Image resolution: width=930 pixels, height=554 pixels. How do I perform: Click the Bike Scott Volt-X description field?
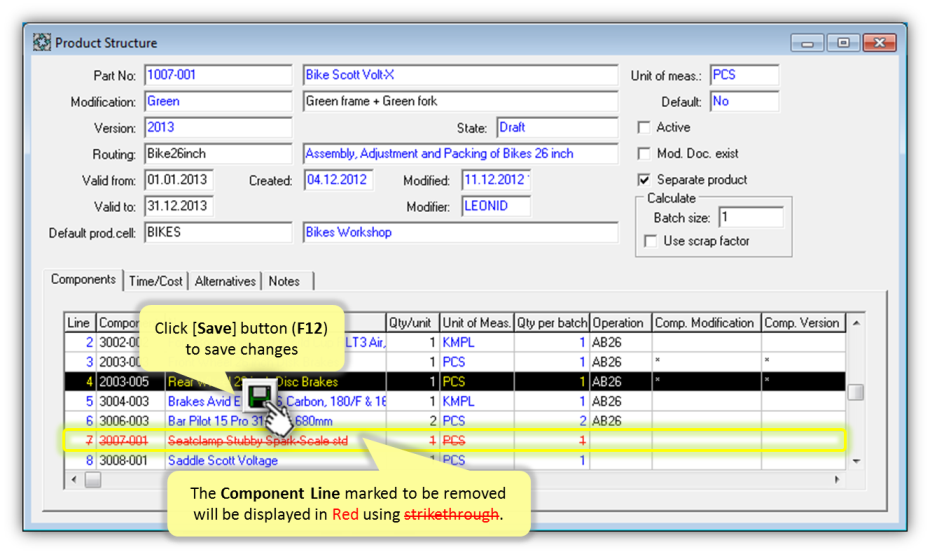pos(460,75)
